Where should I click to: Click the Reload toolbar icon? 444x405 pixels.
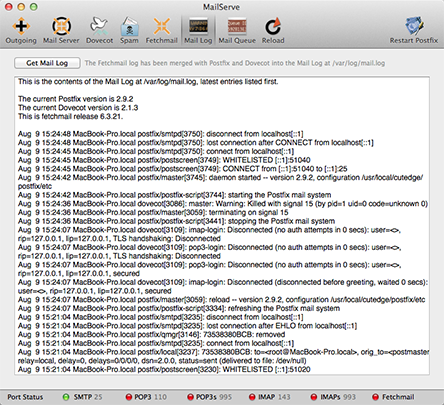coord(273,31)
